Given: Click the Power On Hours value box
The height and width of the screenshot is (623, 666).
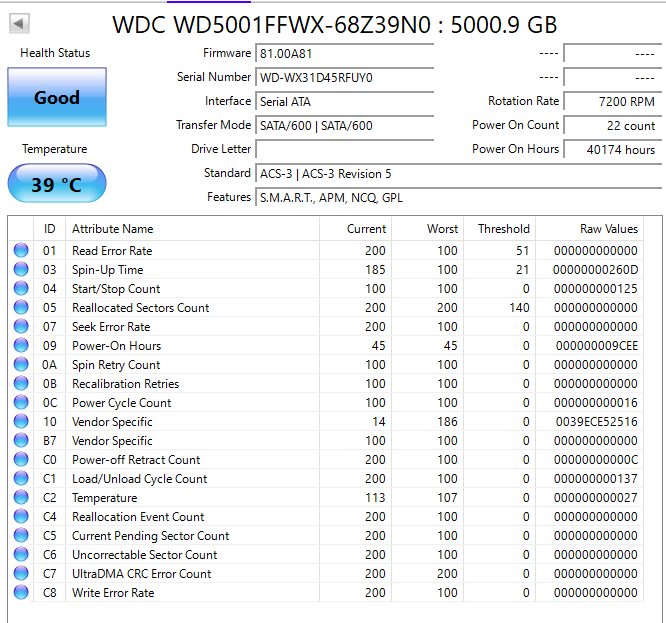Looking at the screenshot, I should pos(610,149).
